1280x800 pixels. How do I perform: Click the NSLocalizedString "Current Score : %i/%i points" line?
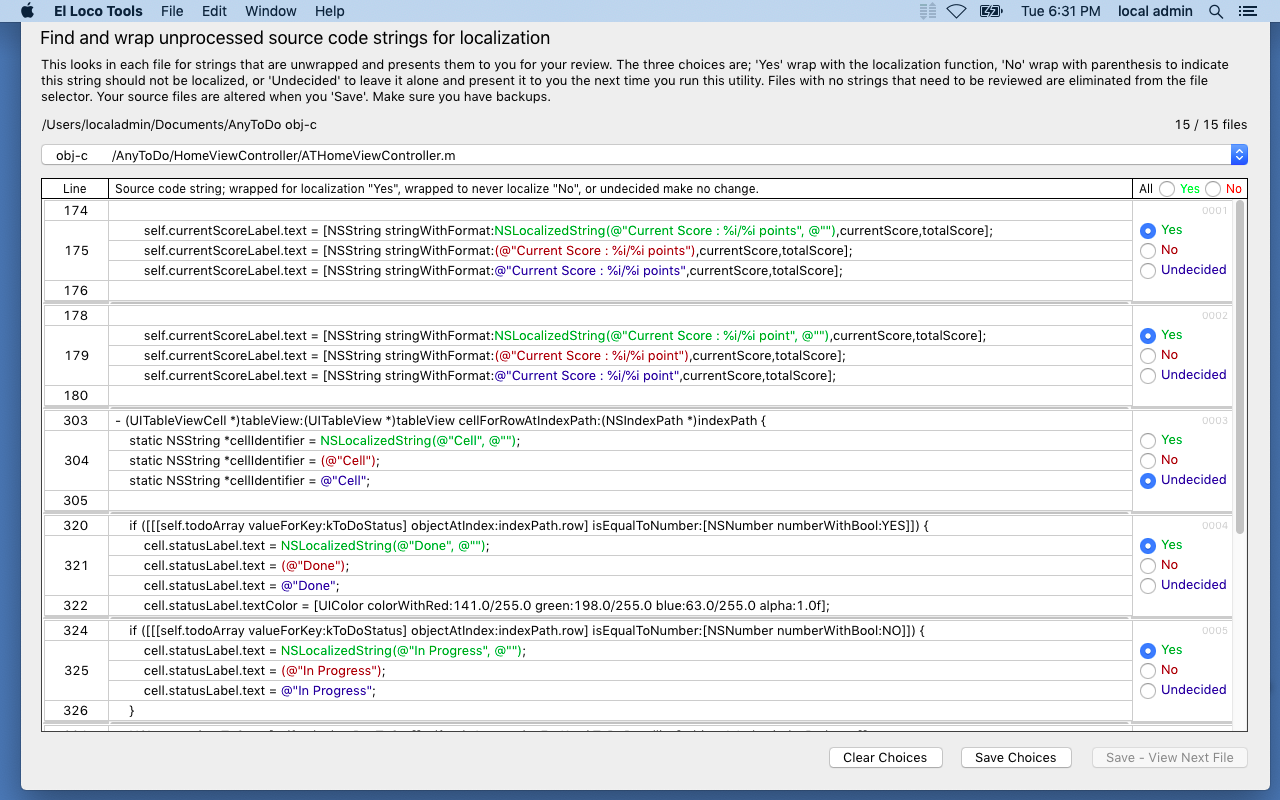point(620,230)
